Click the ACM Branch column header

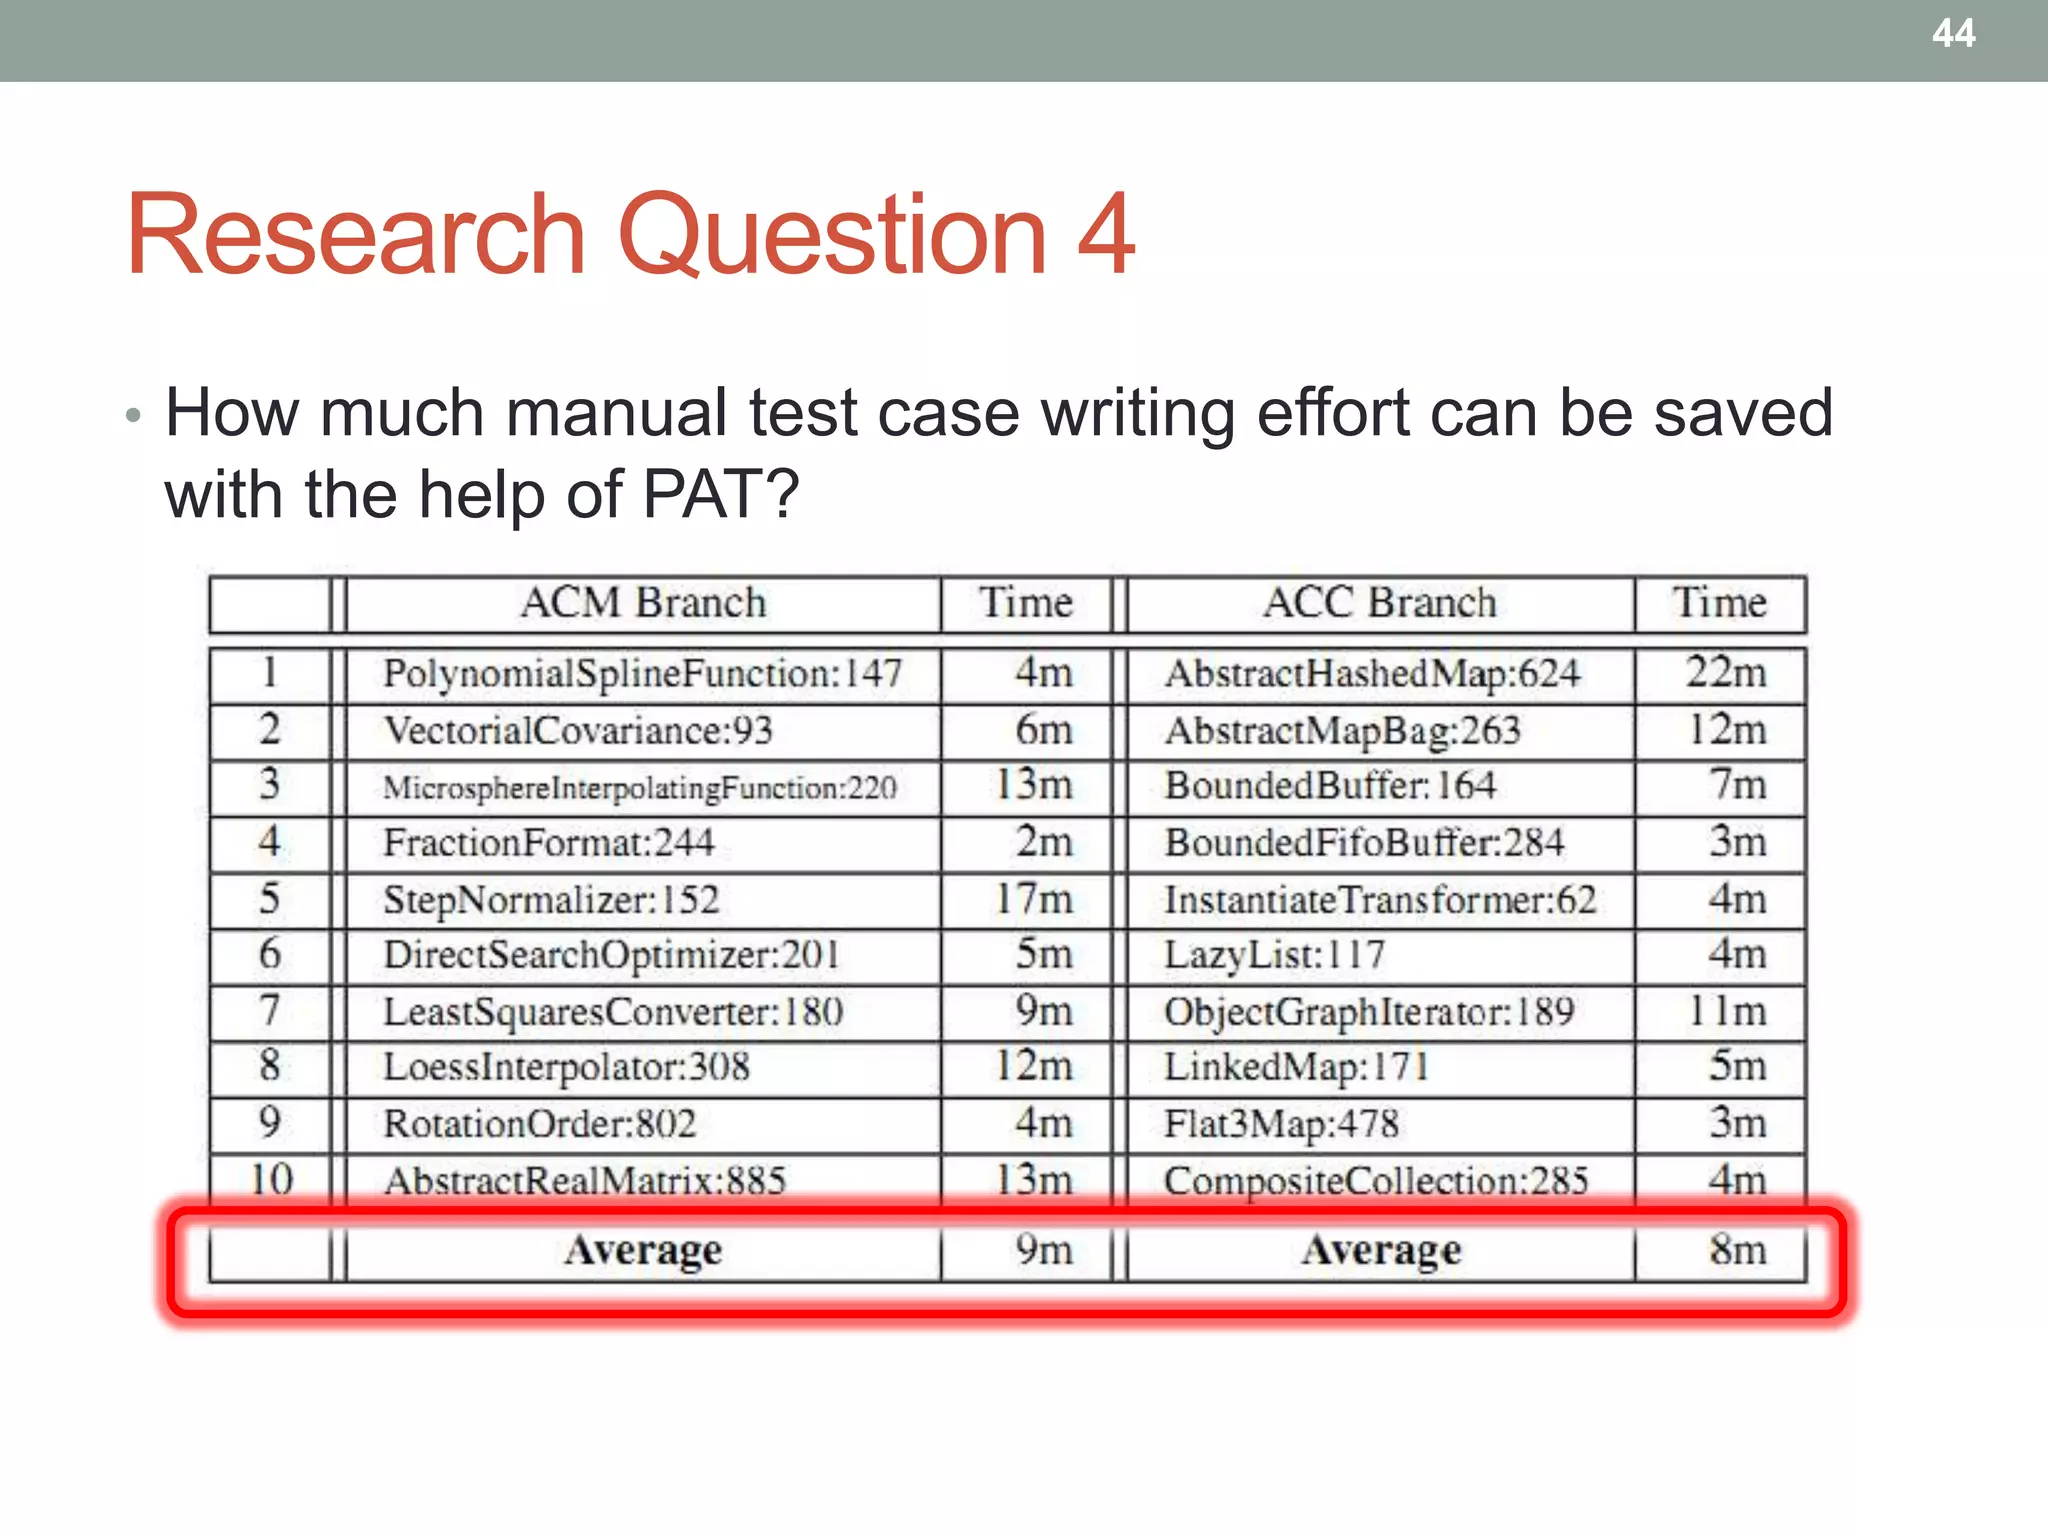(x=643, y=603)
